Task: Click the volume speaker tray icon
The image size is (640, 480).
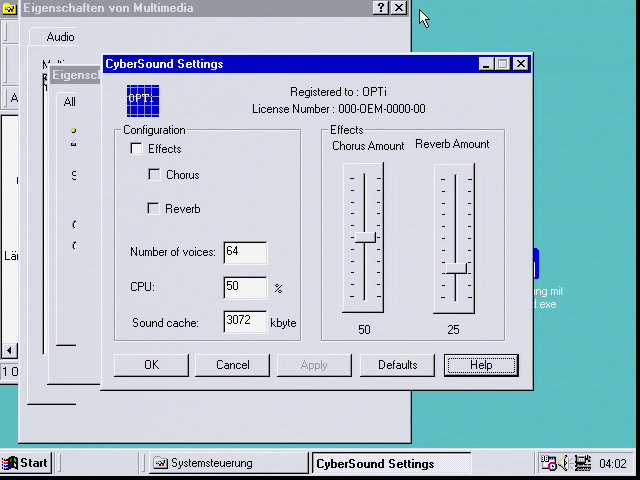Action: pyautogui.click(x=565, y=463)
